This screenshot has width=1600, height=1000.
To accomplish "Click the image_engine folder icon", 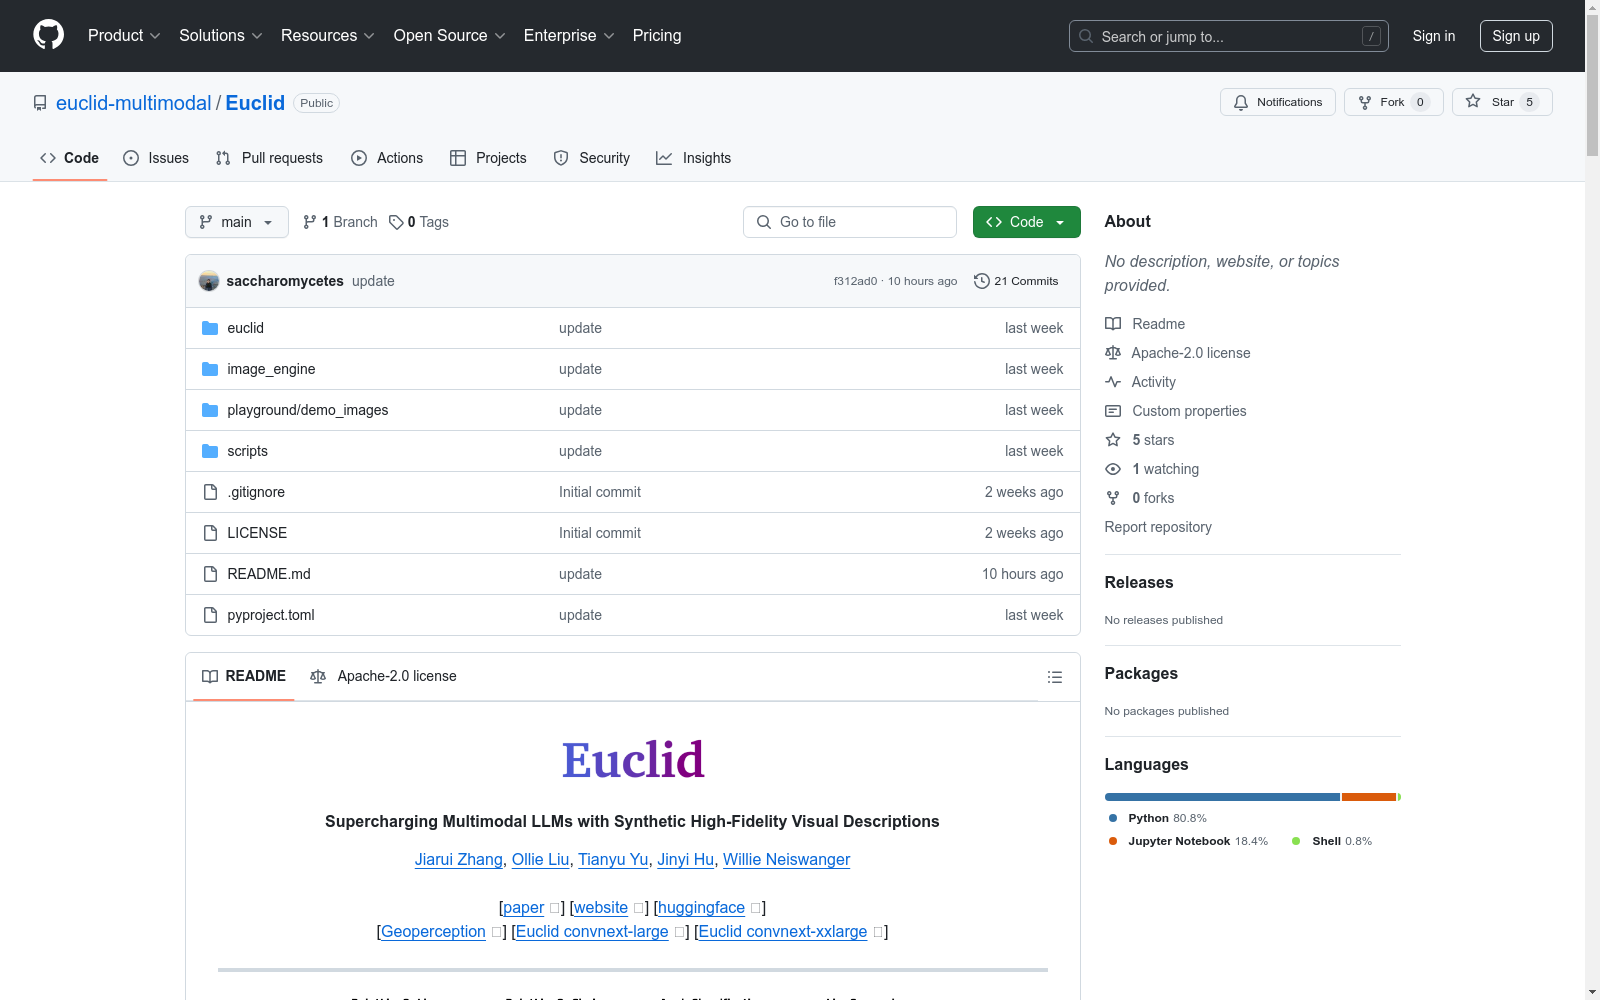I will point(210,369).
